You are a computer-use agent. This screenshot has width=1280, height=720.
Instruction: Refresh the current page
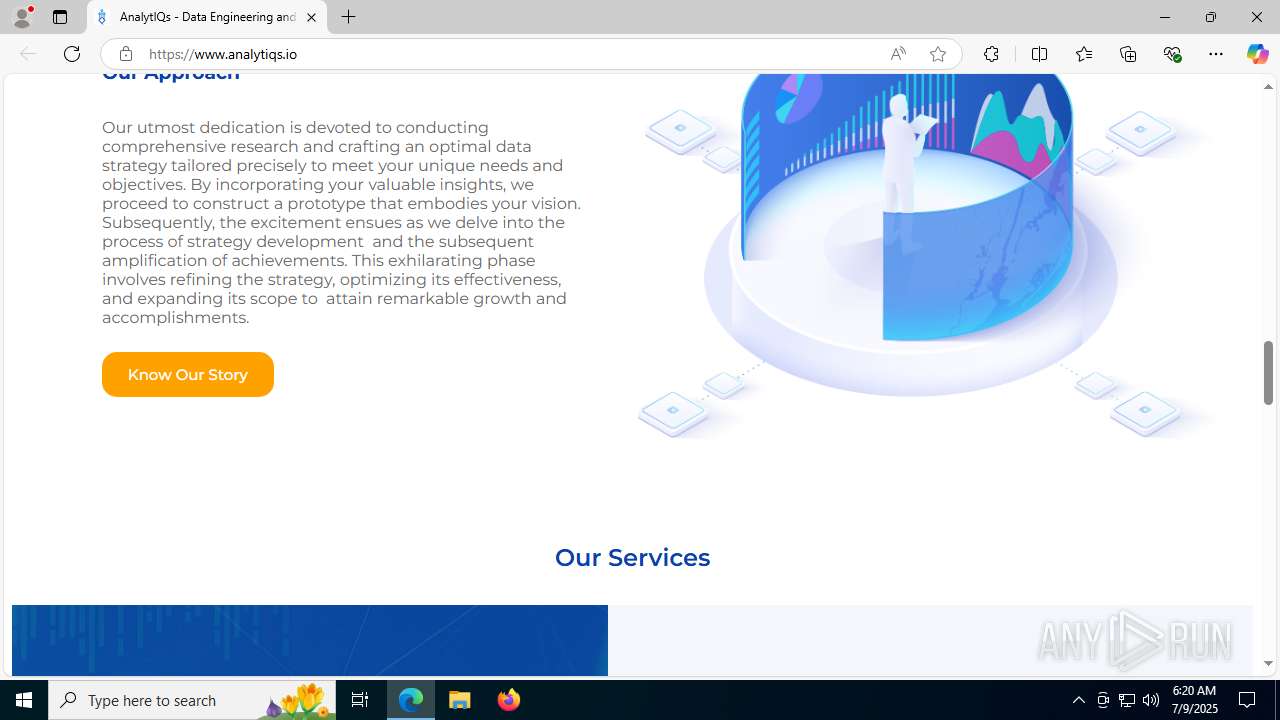pyautogui.click(x=72, y=54)
